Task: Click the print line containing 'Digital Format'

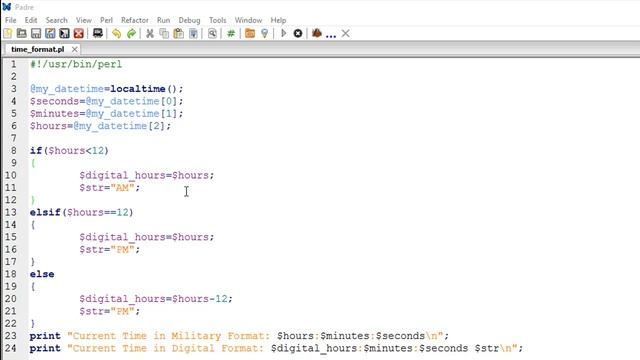Action: 276,348
